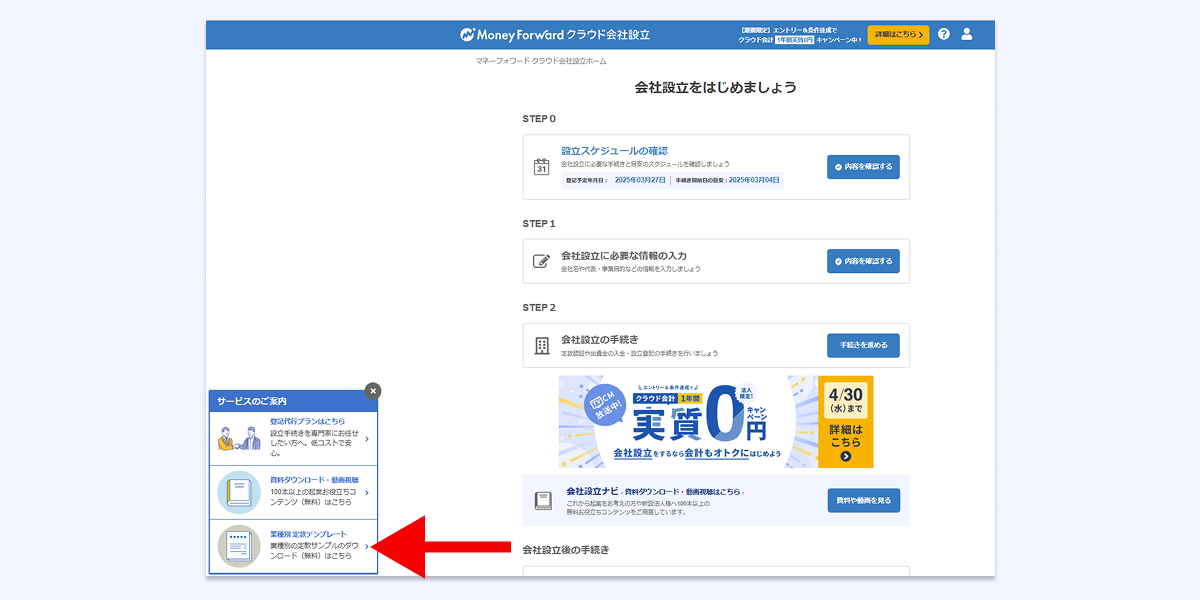Viewport: 1200px width, 600px height.
Task: Click the building icon in STEP 2
Action: 541,346
